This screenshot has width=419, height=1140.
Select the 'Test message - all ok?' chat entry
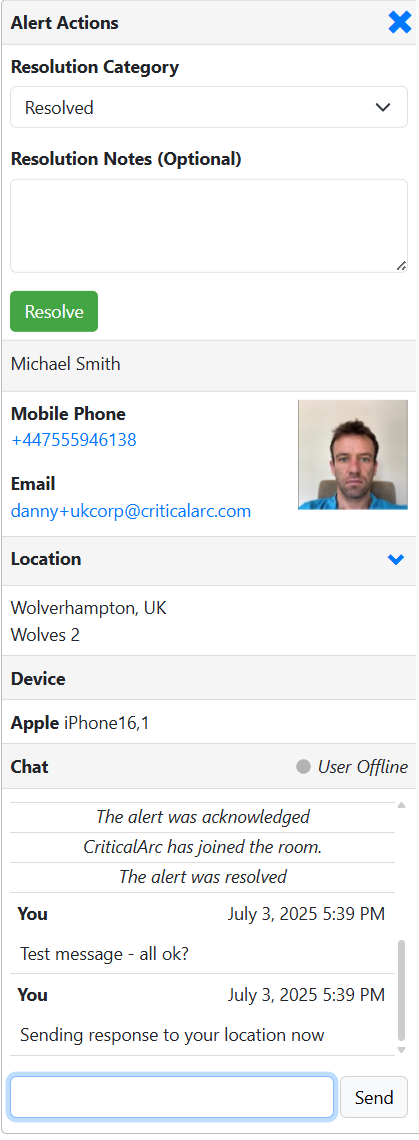pos(104,954)
